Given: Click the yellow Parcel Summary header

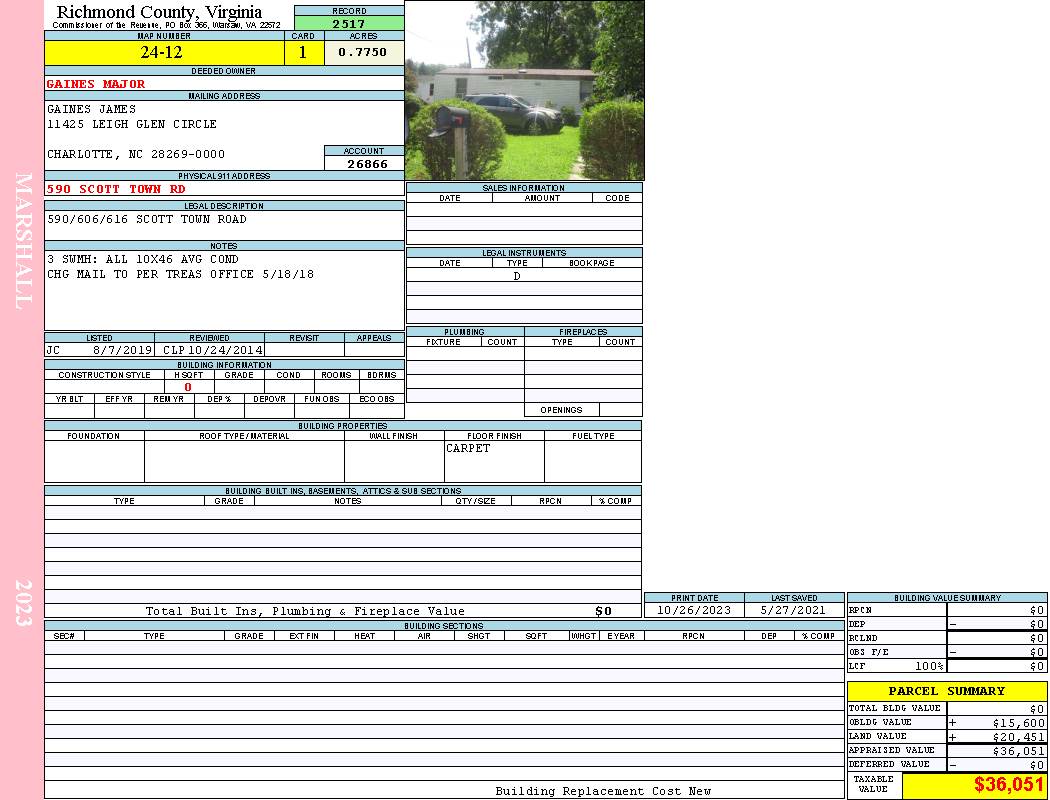Looking at the screenshot, I should tap(946, 691).
